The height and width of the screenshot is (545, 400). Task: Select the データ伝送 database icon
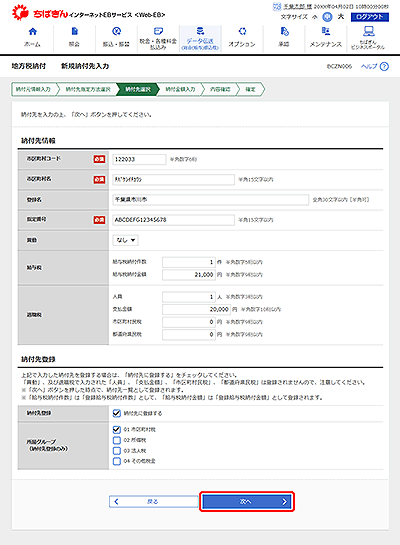pos(200,31)
